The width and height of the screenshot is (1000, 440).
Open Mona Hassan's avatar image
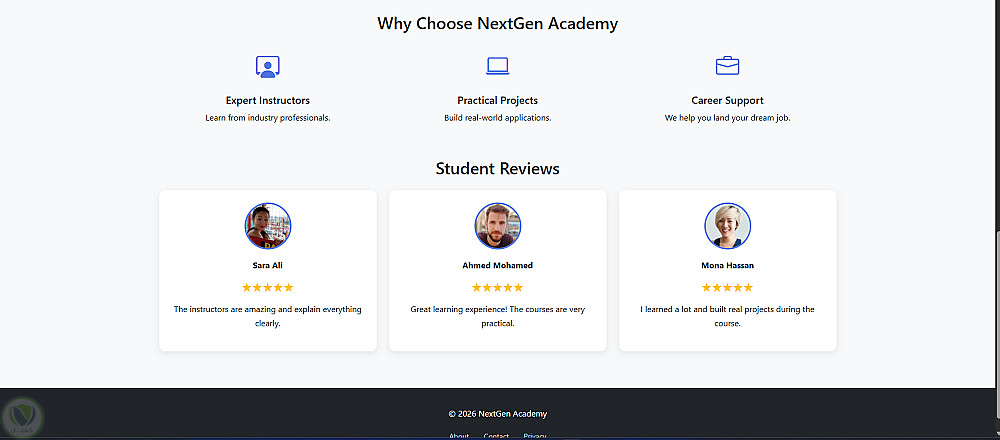click(727, 226)
